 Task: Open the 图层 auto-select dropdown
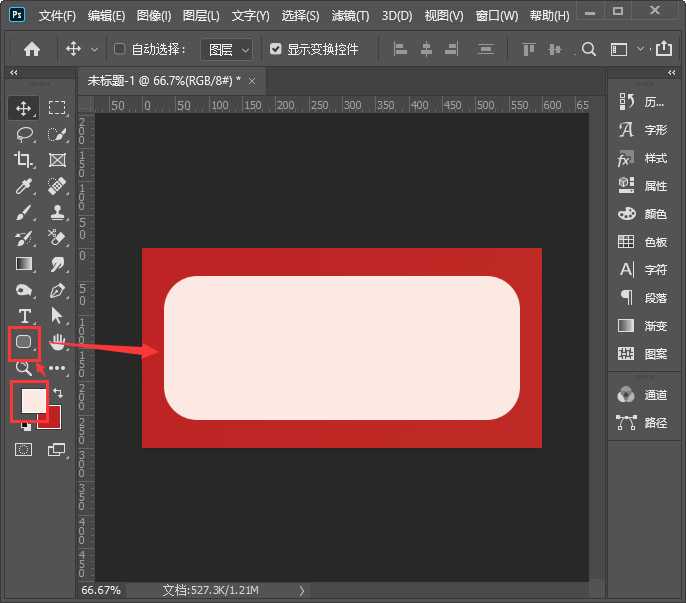coord(226,49)
